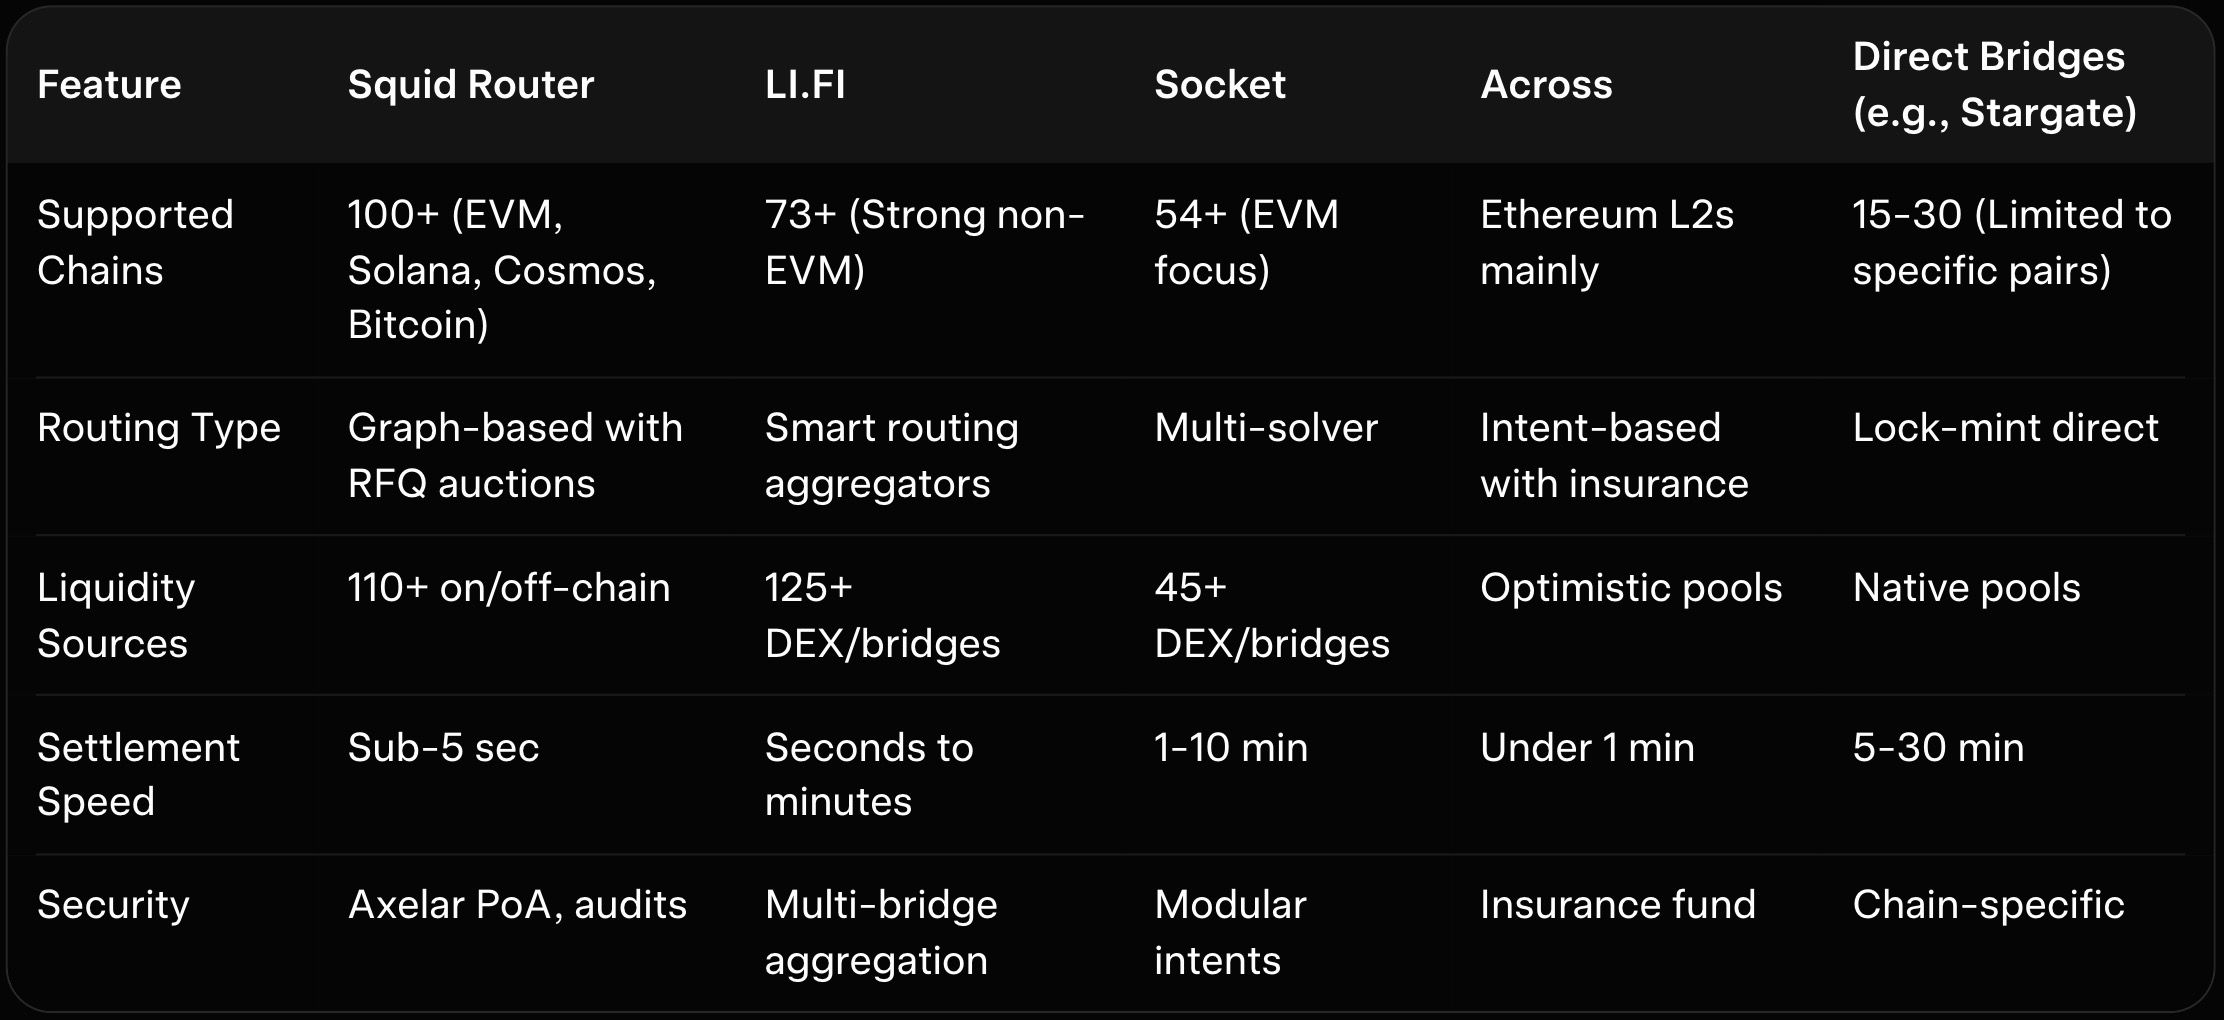Click the Supported Chains row label
Viewport: 2224px width, 1020px height.
pyautogui.click(x=135, y=242)
